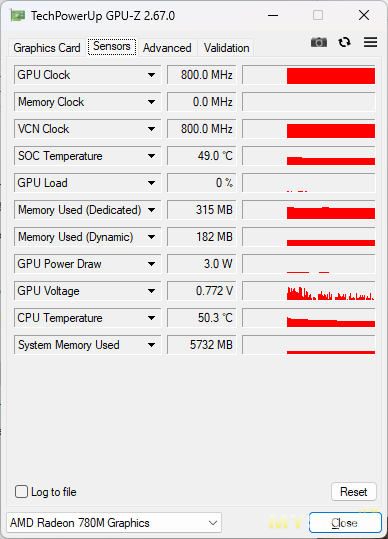The width and height of the screenshot is (388, 539).
Task: Open the AMD Radeon 780M Graphics selector
Action: point(114,523)
